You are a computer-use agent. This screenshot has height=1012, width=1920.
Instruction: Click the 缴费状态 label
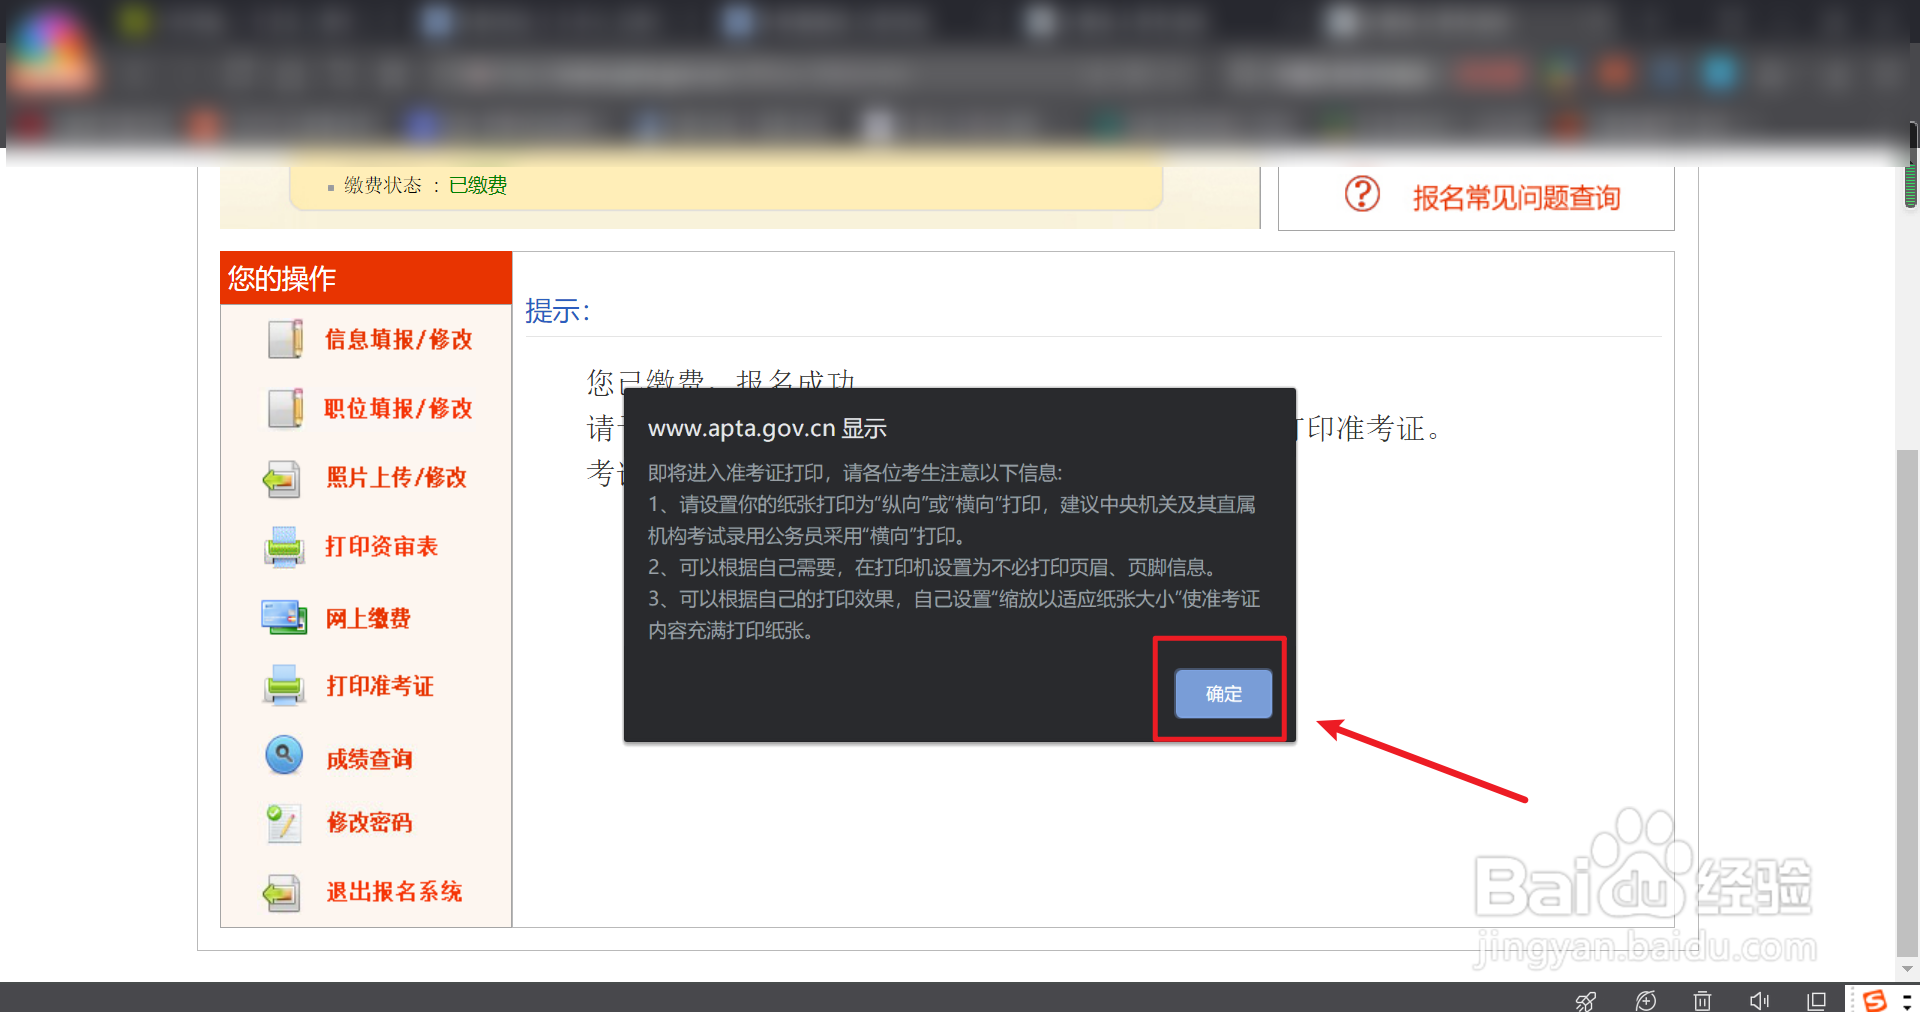point(383,185)
